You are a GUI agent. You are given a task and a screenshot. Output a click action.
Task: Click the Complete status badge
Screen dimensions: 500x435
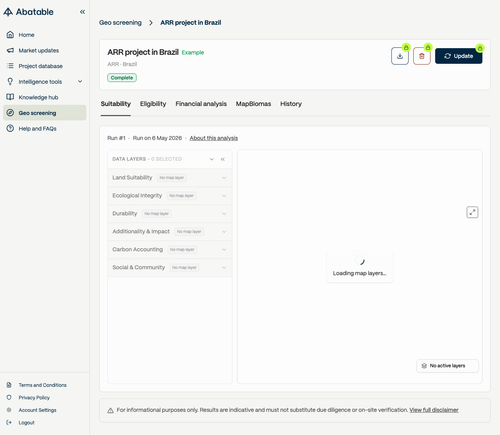coord(122,78)
